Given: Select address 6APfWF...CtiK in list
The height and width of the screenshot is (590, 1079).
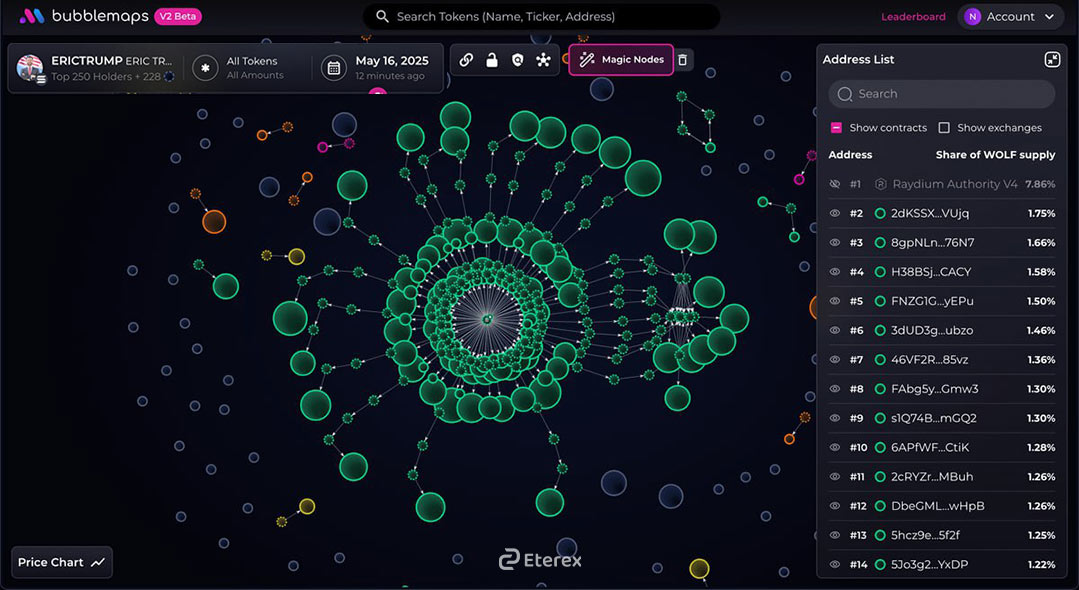Looking at the screenshot, I should pos(930,447).
